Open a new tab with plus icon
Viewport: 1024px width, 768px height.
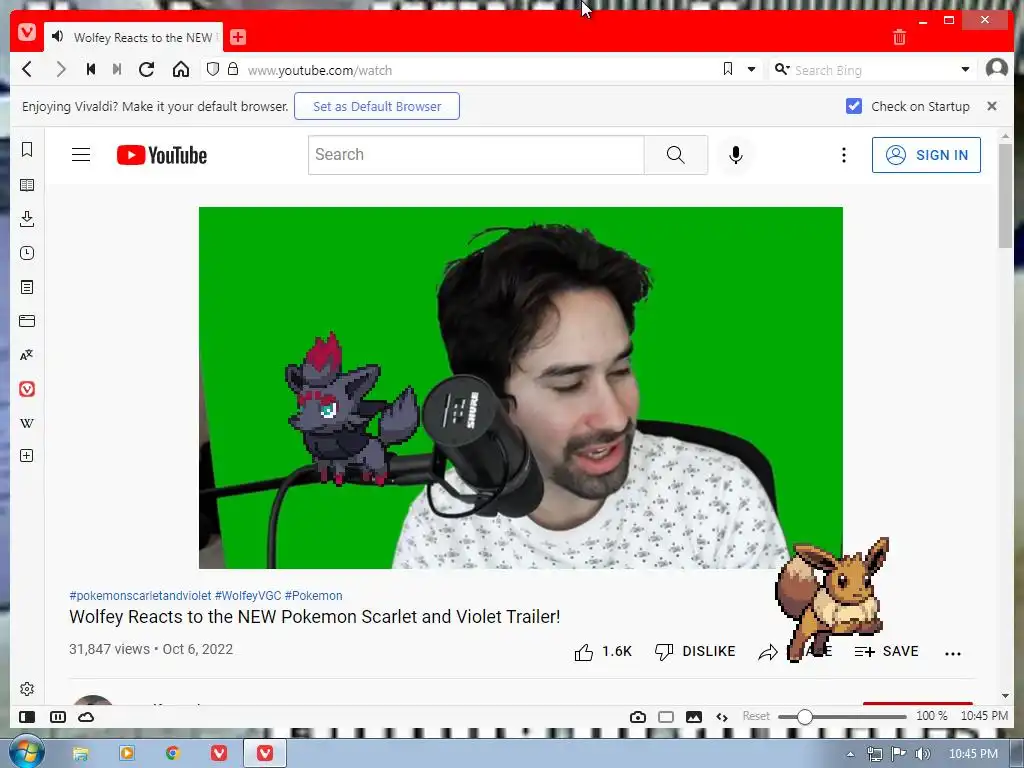(x=238, y=37)
